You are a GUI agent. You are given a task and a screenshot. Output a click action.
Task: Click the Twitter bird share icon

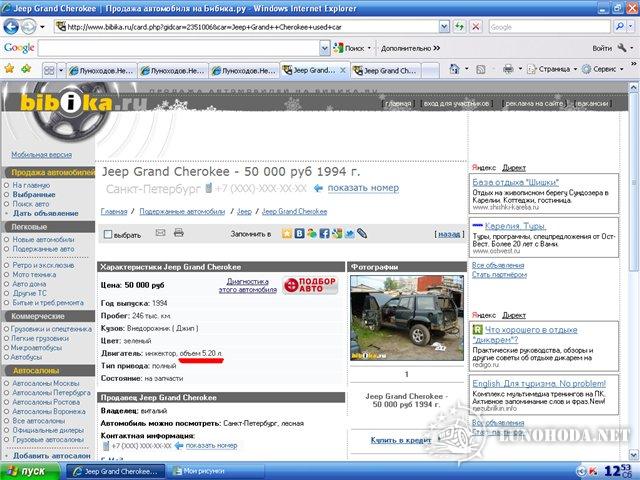click(349, 233)
